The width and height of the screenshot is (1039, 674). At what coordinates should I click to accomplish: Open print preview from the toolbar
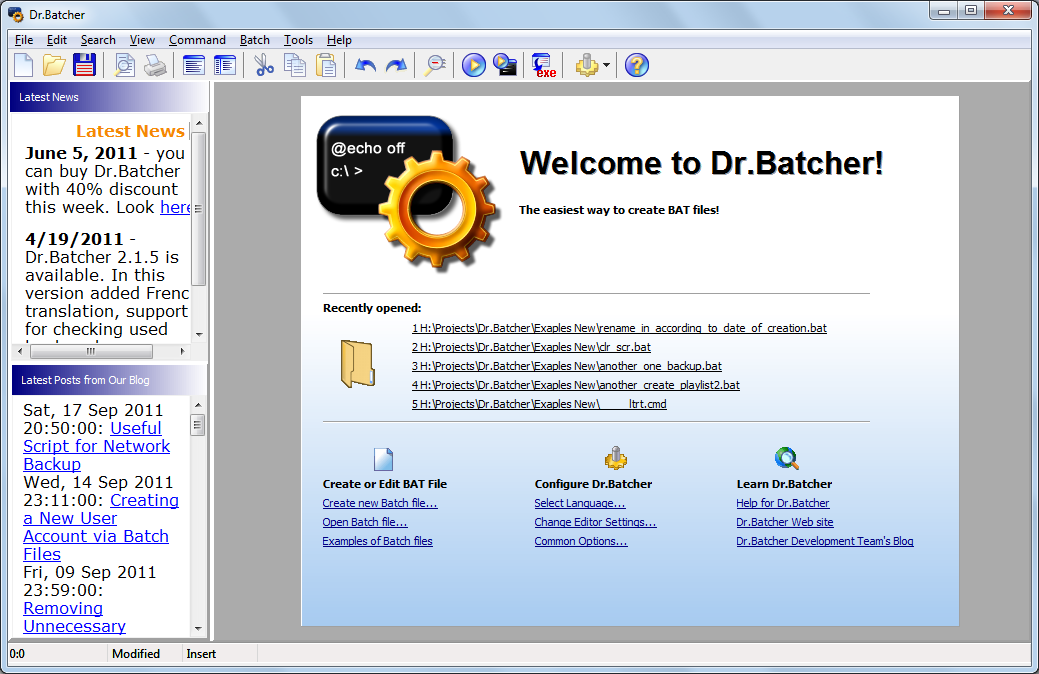pos(124,65)
